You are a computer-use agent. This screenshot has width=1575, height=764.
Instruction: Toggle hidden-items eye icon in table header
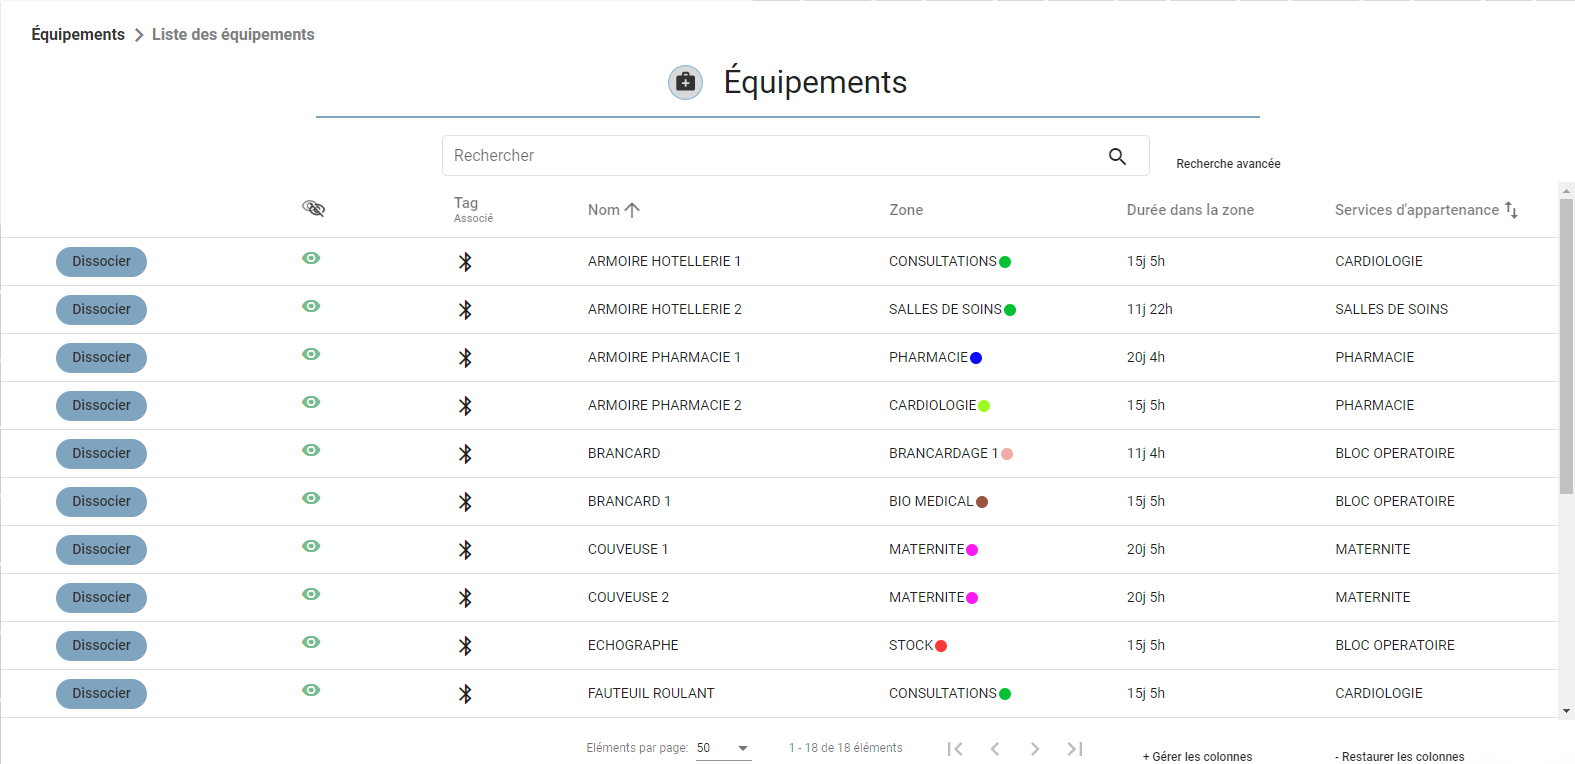pyautogui.click(x=313, y=208)
